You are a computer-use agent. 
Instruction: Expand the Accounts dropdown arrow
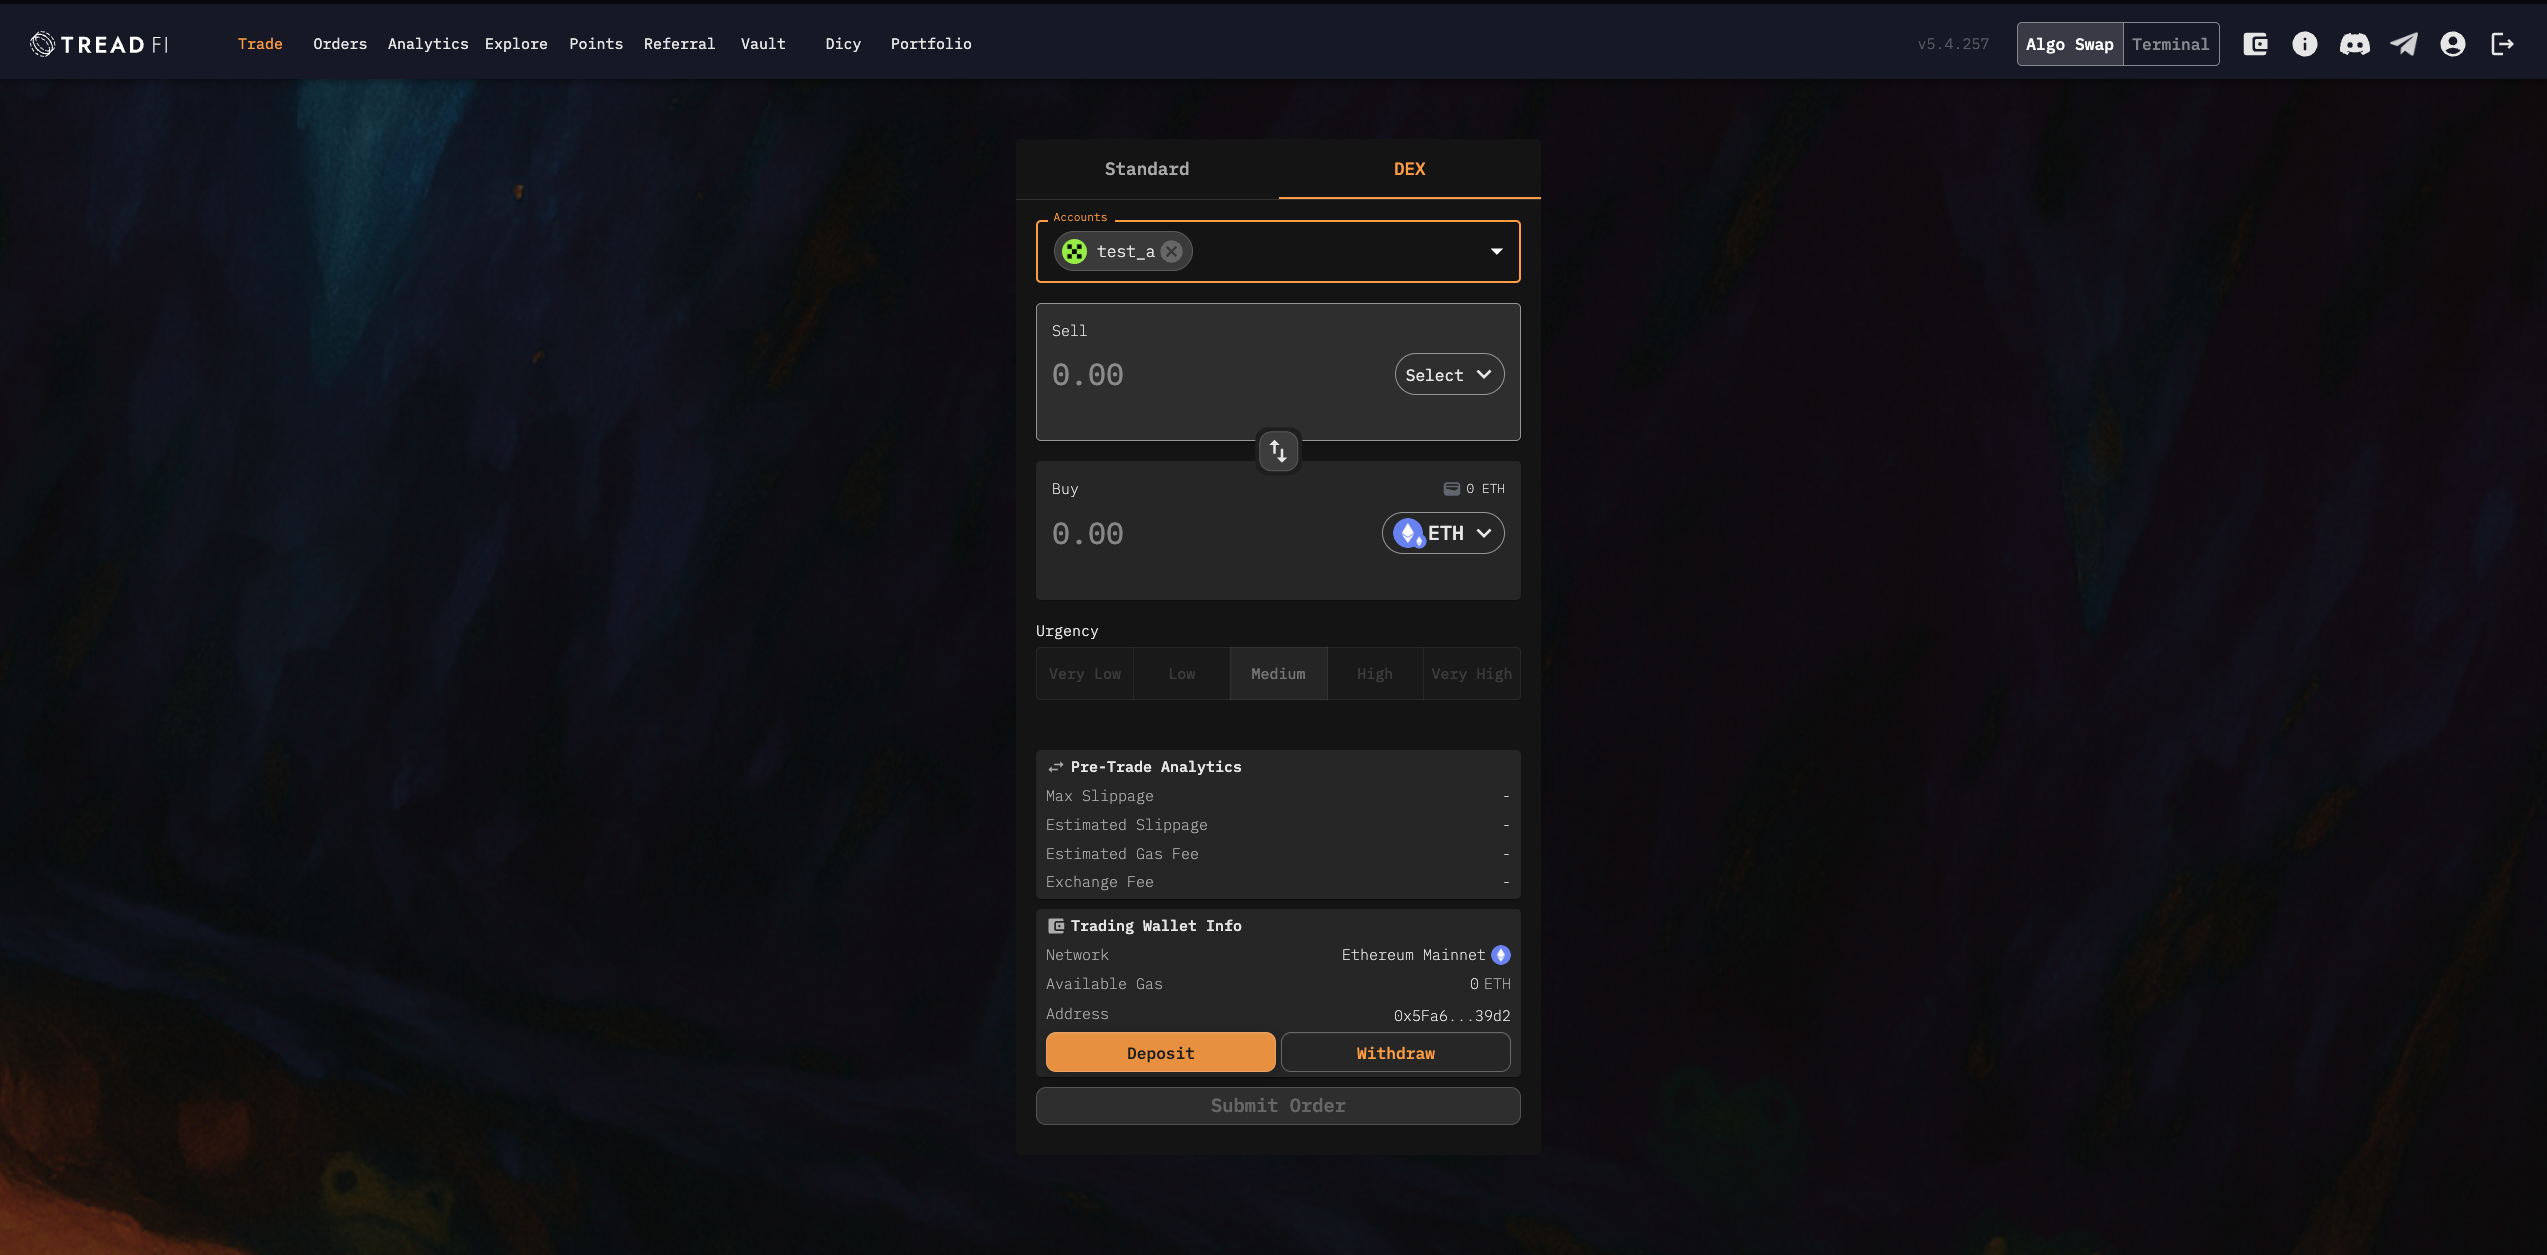(x=1496, y=252)
